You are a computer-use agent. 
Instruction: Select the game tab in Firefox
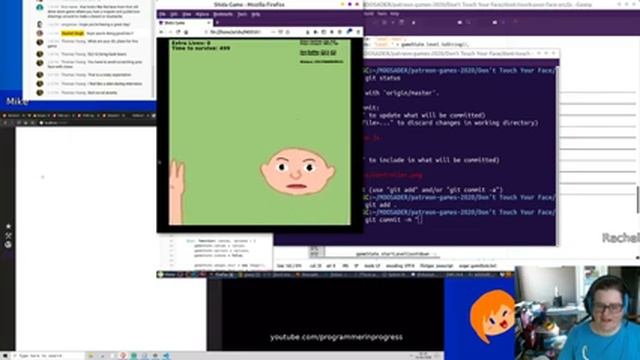point(184,23)
